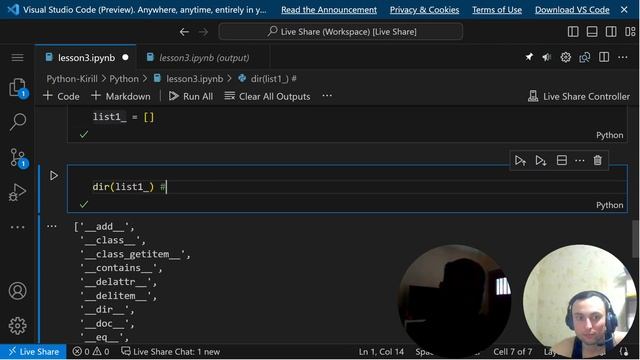Click Cell 7 of 7 status entry
This screenshot has width=640, height=360.
513,351
